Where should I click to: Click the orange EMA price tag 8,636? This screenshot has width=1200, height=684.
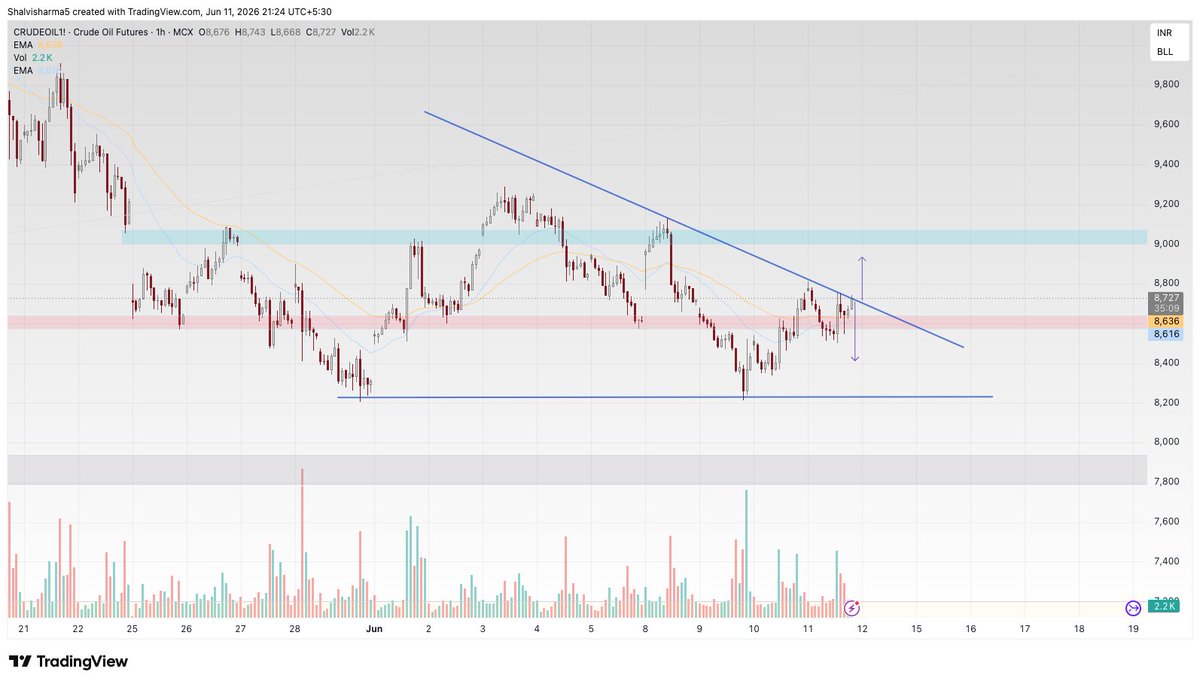[x=1165, y=321]
